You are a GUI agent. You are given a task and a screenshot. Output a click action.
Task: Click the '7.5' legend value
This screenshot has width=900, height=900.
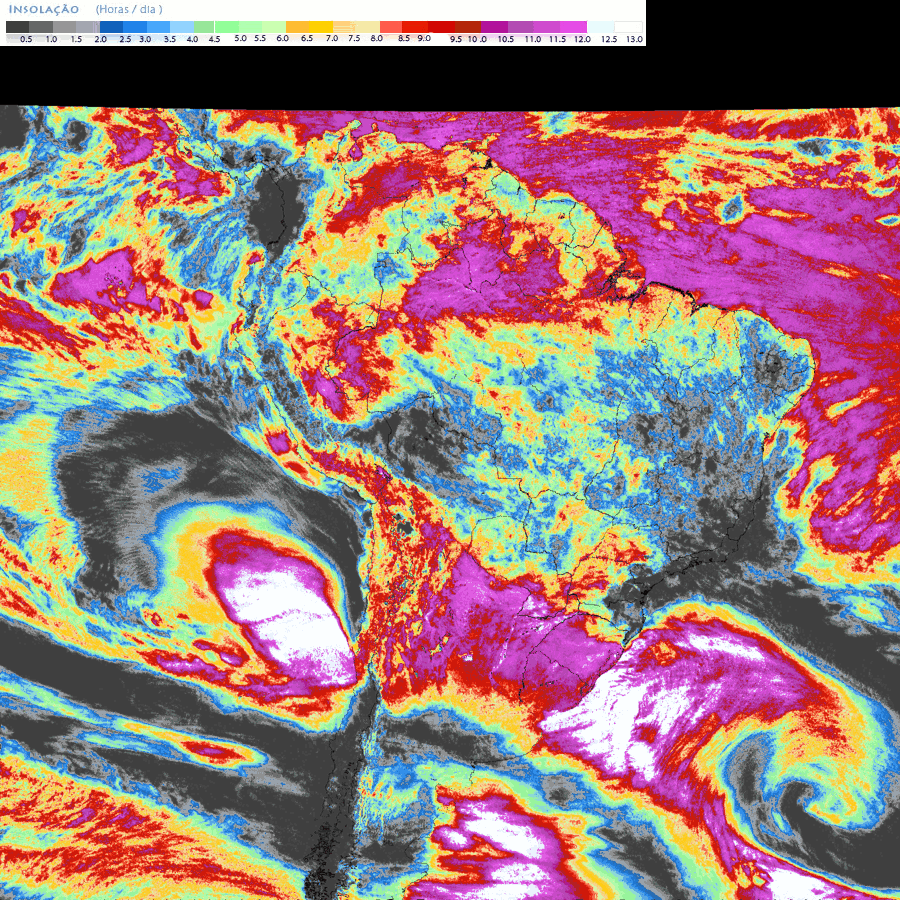click(354, 38)
